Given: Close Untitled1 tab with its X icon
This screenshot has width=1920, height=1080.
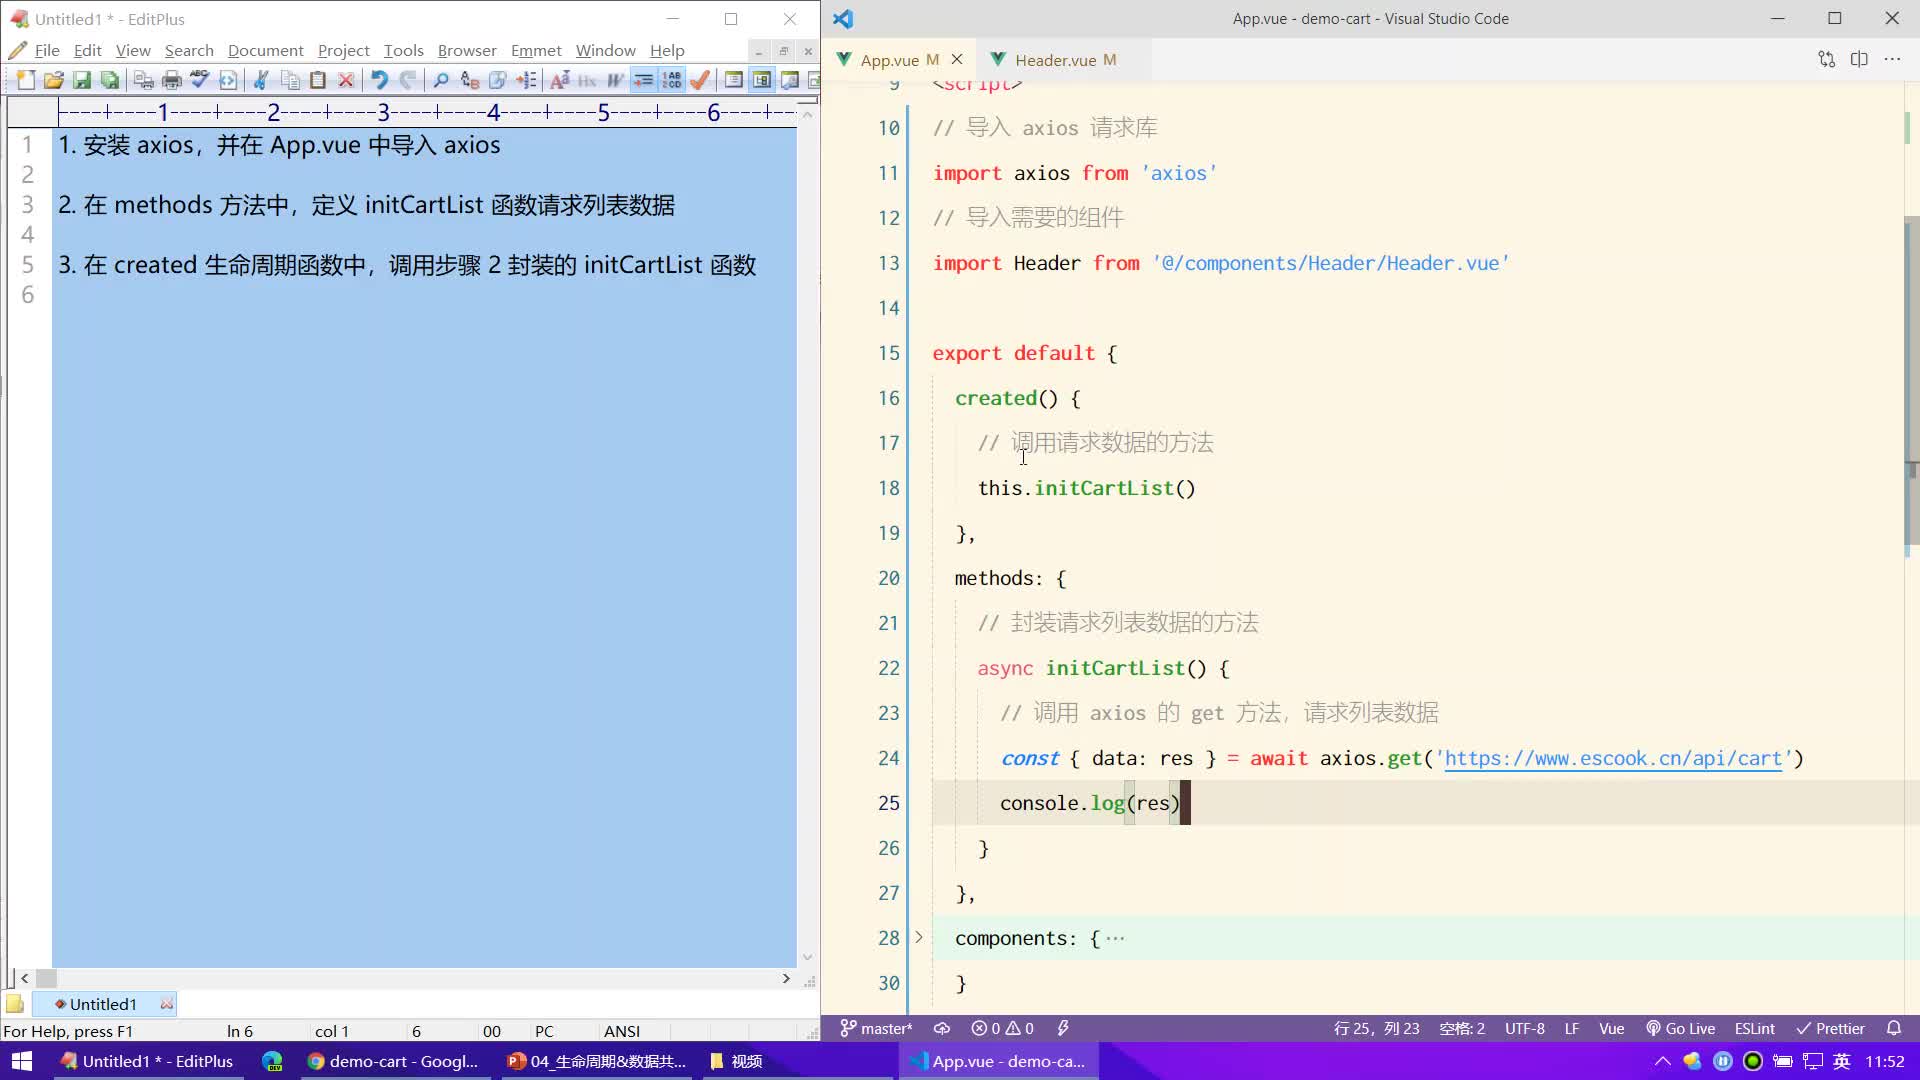Looking at the screenshot, I should click(x=166, y=1003).
